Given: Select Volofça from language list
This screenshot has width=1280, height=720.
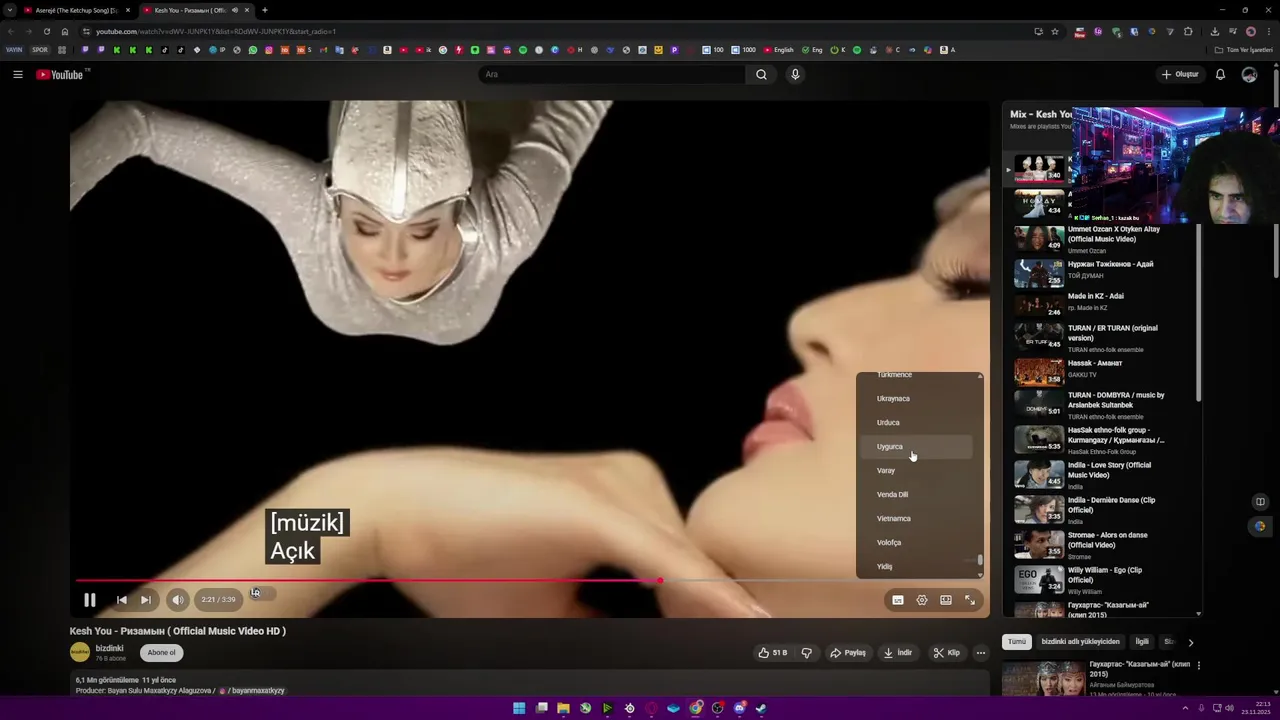Looking at the screenshot, I should (918, 542).
